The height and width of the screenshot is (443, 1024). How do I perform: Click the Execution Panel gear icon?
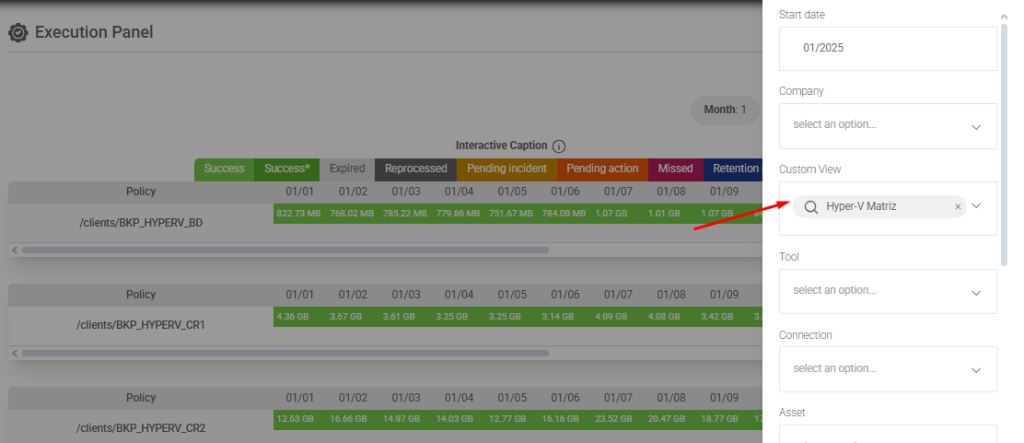[17, 33]
